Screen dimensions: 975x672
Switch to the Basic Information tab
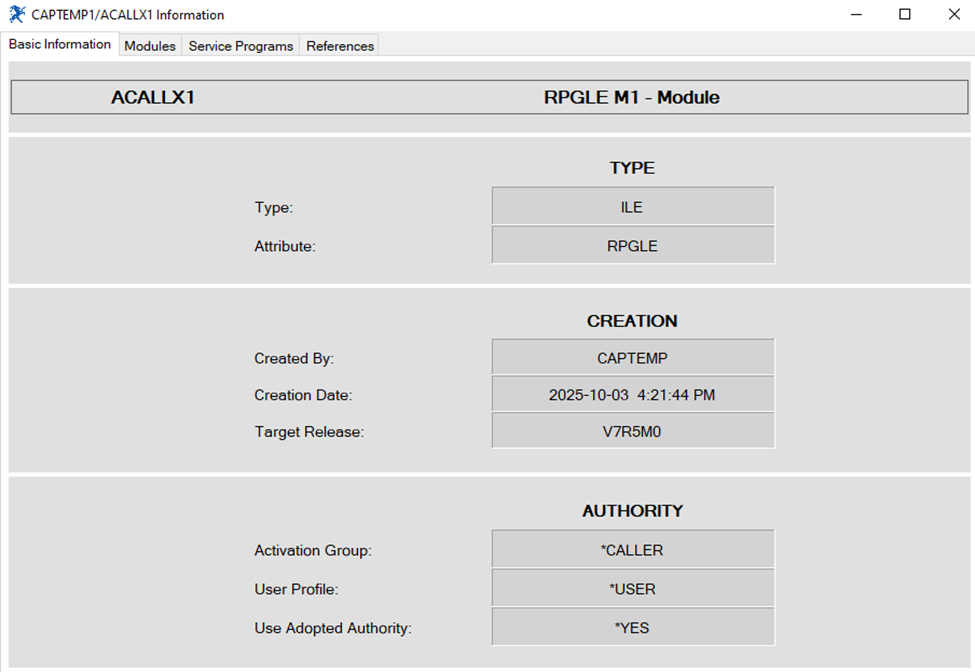(60, 45)
